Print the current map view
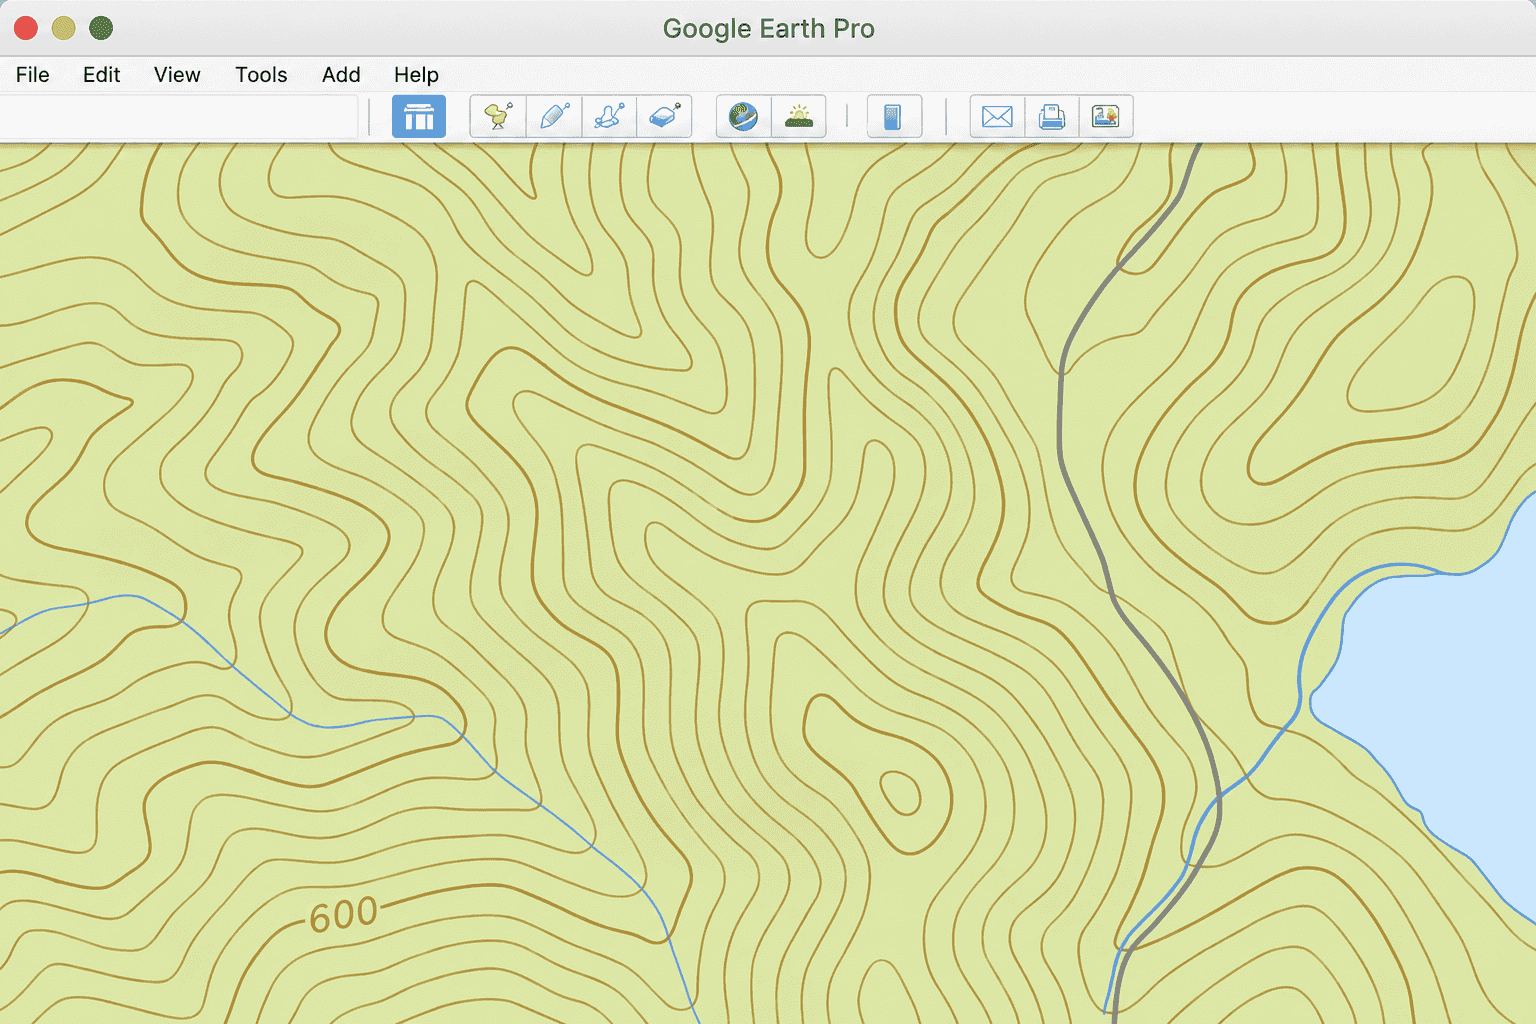The width and height of the screenshot is (1536, 1024). tap(1052, 117)
